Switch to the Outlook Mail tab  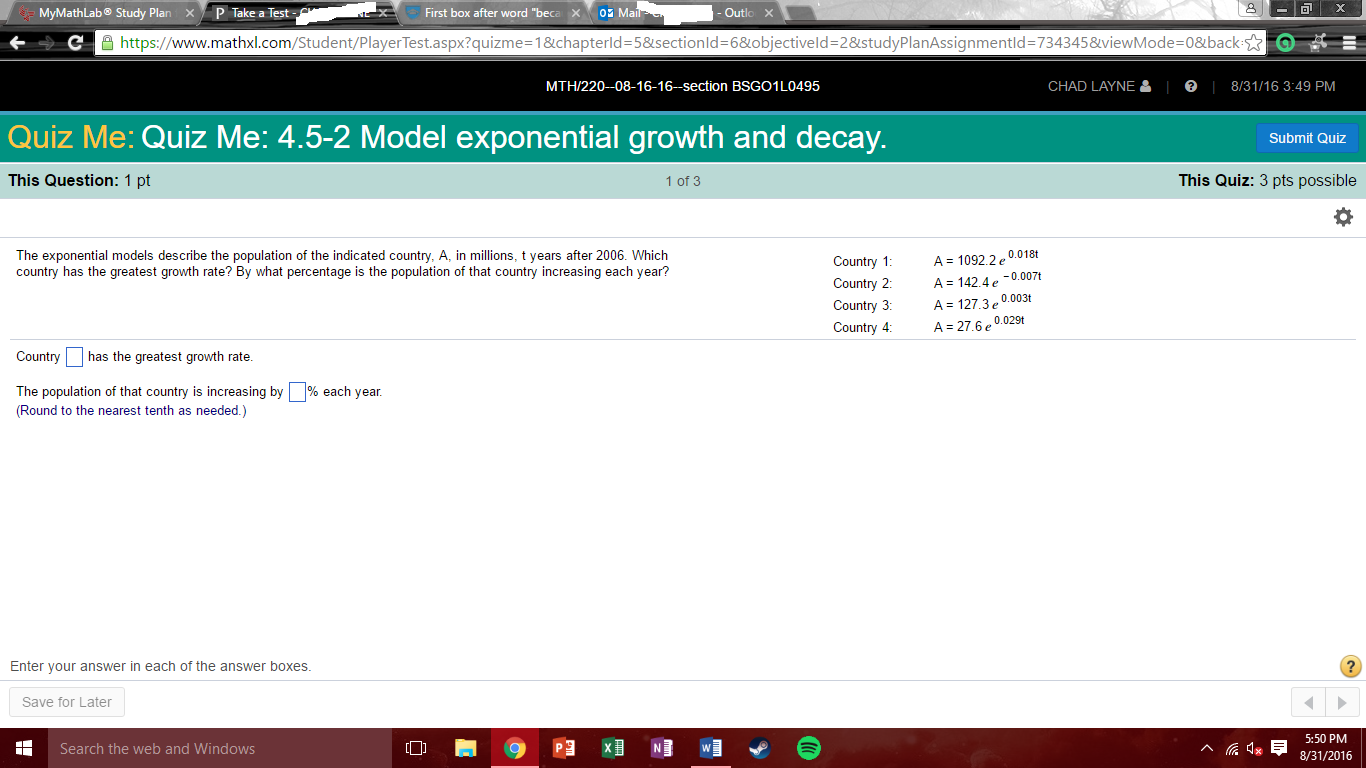680,13
